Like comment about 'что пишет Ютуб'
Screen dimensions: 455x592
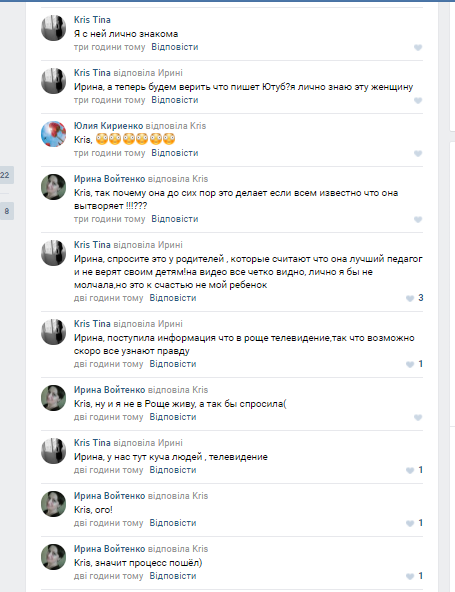418,100
